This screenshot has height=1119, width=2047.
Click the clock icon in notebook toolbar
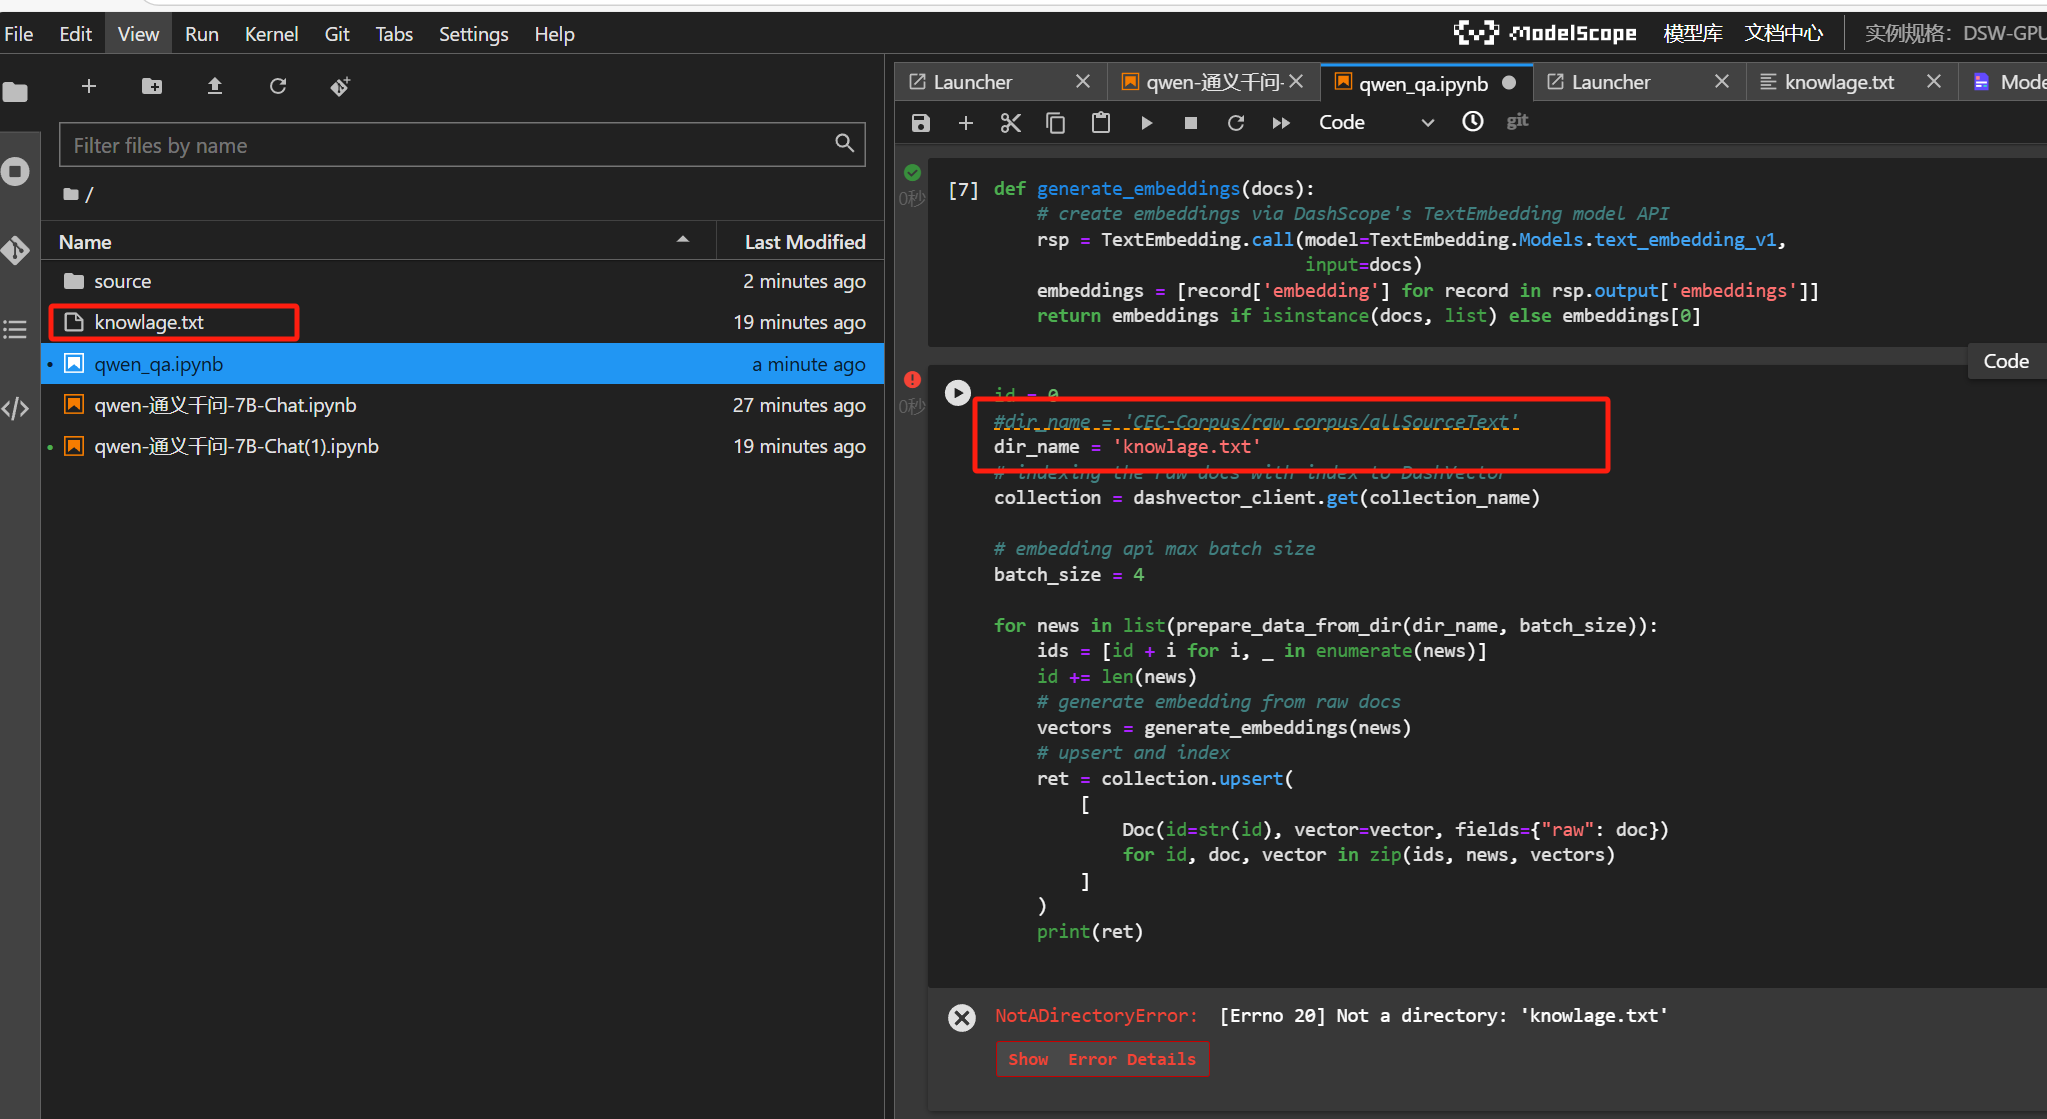coord(1473,121)
